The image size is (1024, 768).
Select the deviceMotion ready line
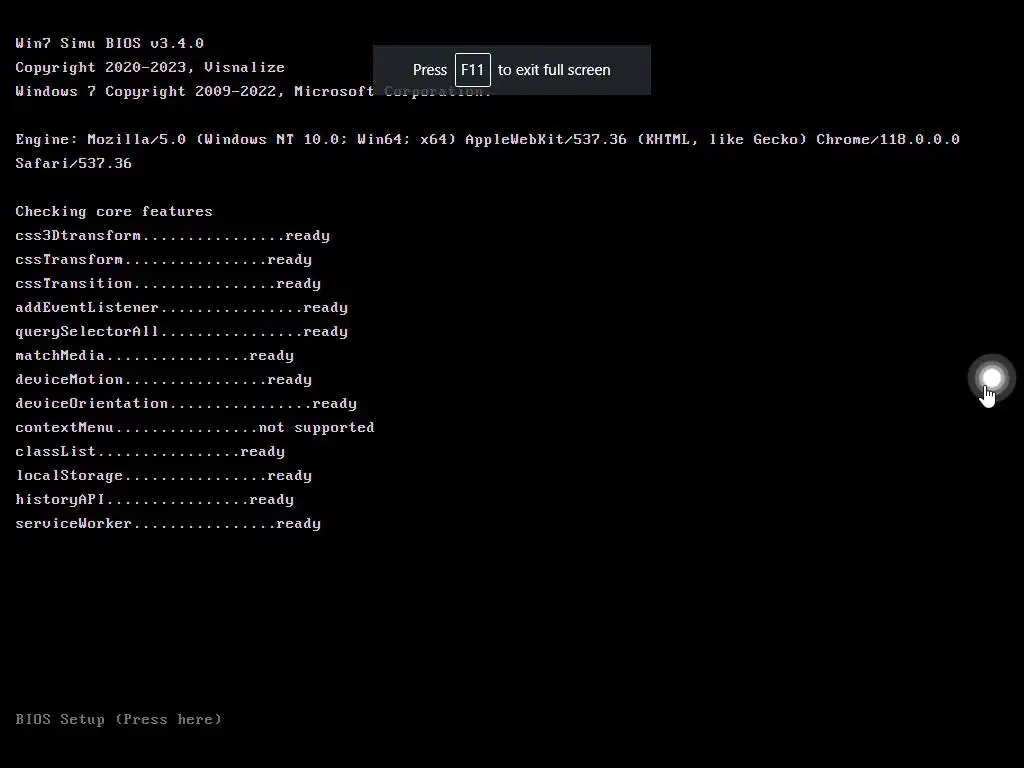163,379
